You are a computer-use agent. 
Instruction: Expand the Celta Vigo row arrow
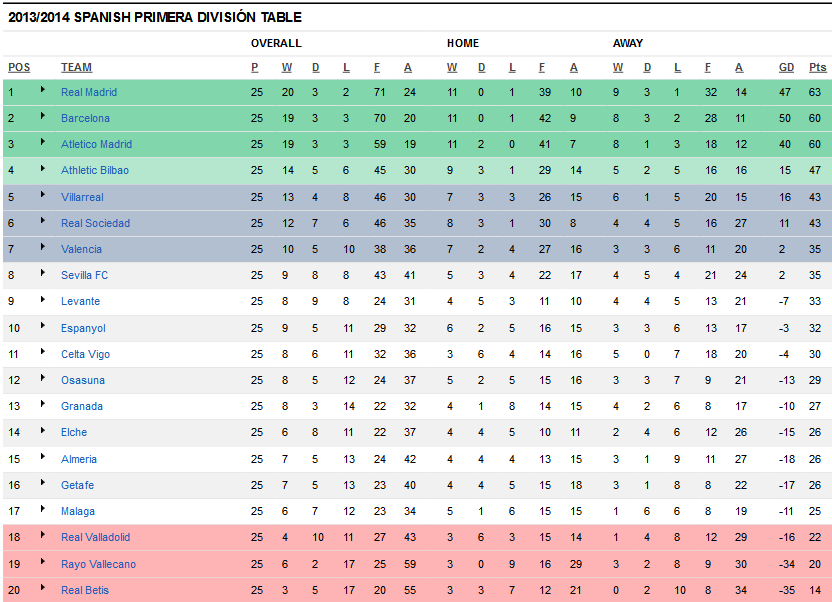[x=42, y=352]
